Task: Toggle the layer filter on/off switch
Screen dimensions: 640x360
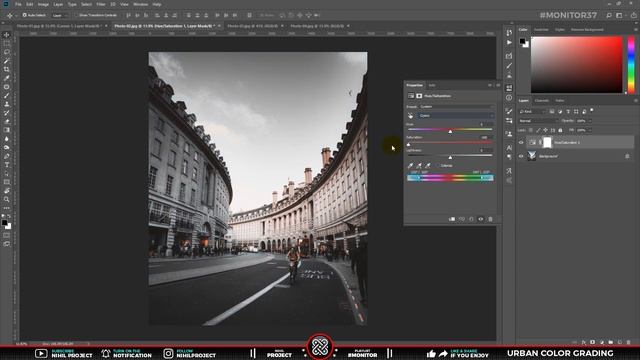Action: tap(592, 110)
